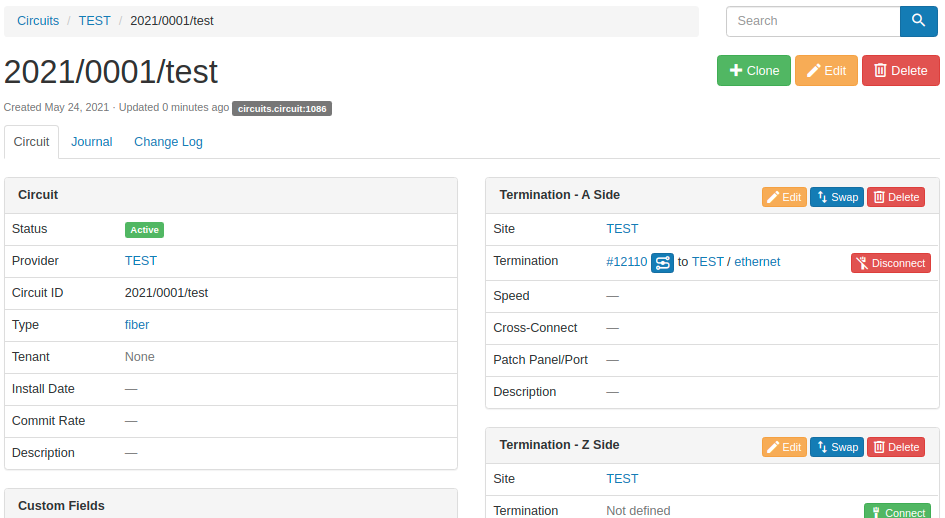The width and height of the screenshot is (945, 518).
Task: Click the circuits.circuit:1086 badge
Action: [282, 109]
